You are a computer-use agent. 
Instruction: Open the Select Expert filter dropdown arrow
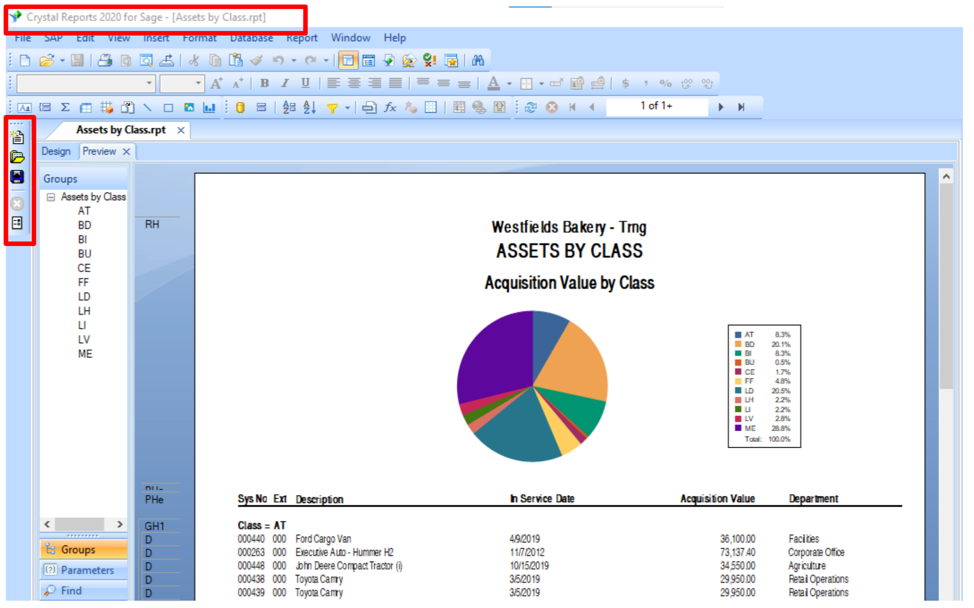[347, 107]
